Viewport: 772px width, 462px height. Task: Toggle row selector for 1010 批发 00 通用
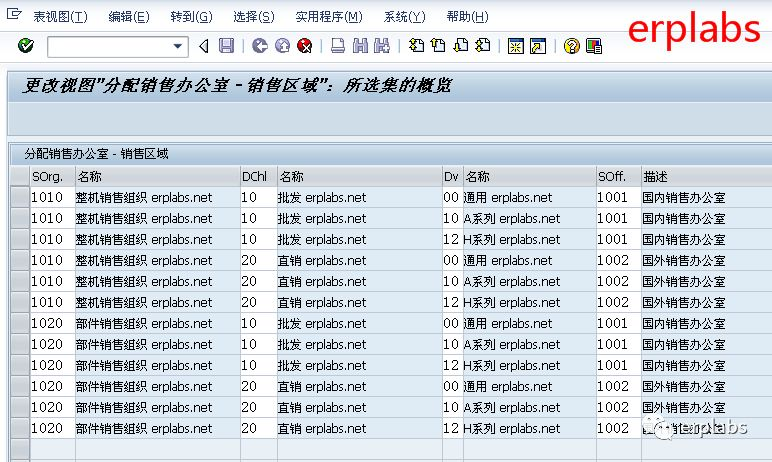tap(20, 198)
